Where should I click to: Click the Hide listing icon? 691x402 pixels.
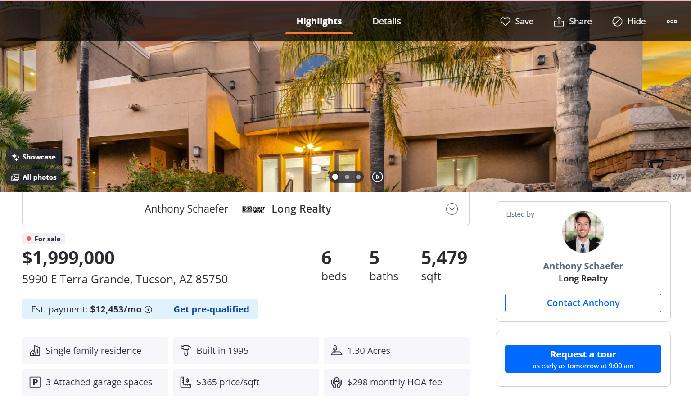617,21
